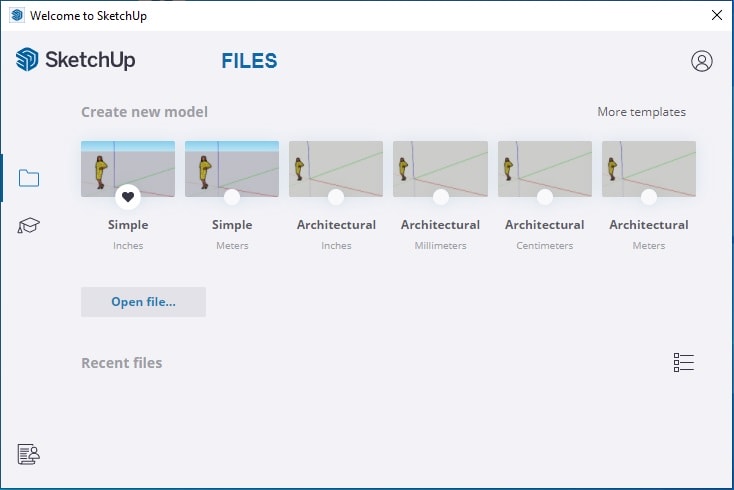Click the Create new model heading
The height and width of the screenshot is (490, 734).
[x=144, y=112]
